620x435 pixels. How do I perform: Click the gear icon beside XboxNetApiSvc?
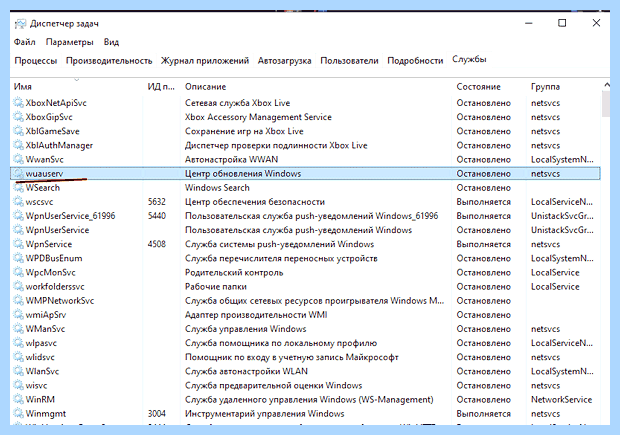tap(18, 103)
